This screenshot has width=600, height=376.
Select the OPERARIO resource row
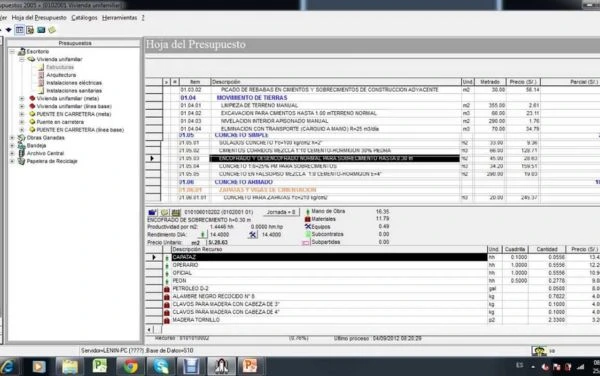329,265
